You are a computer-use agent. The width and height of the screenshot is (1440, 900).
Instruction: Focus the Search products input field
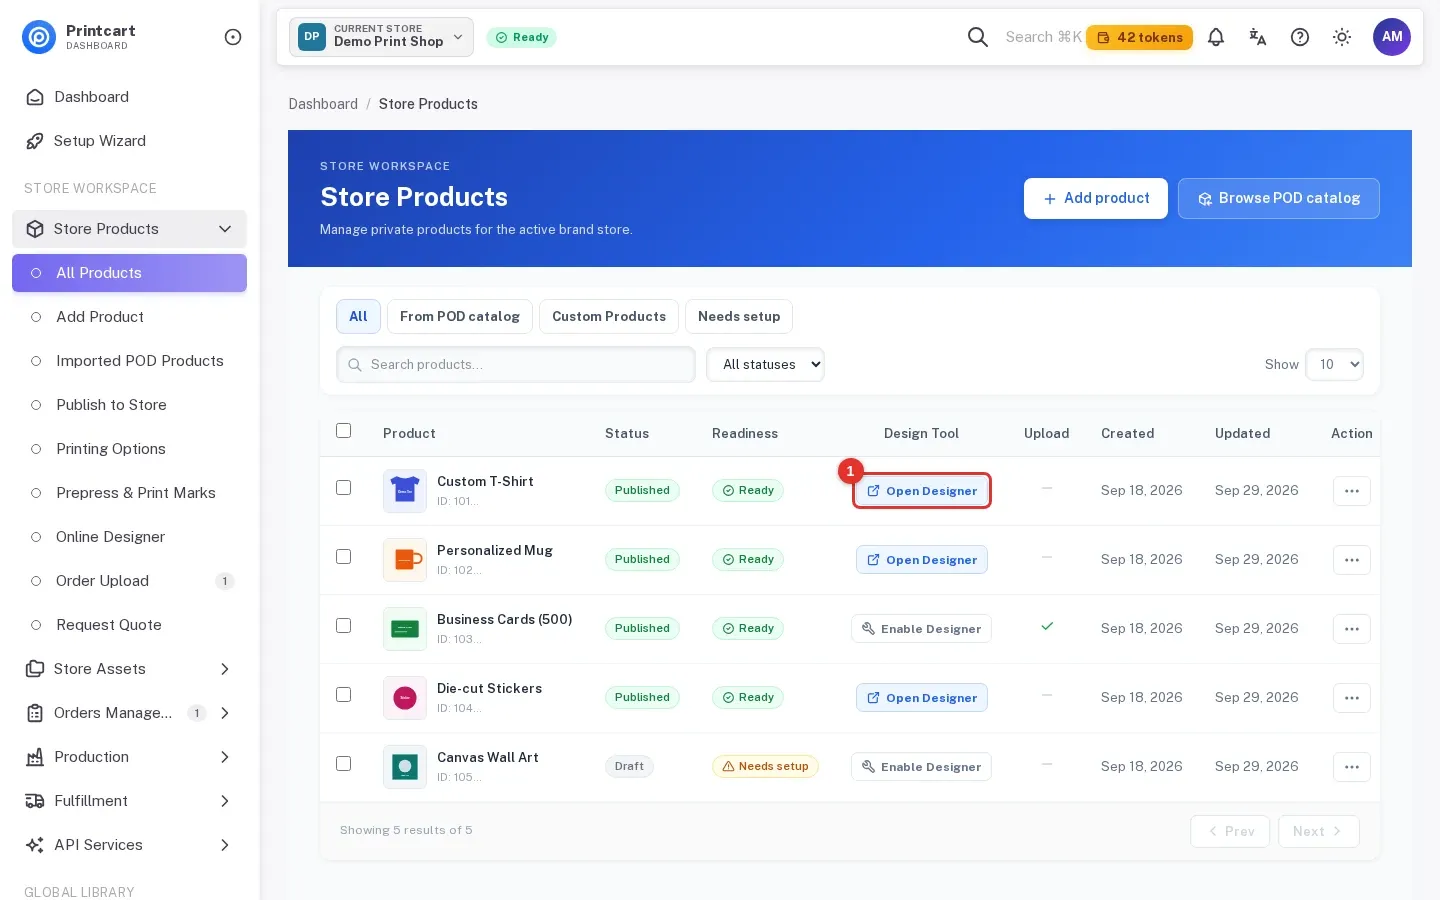click(516, 365)
